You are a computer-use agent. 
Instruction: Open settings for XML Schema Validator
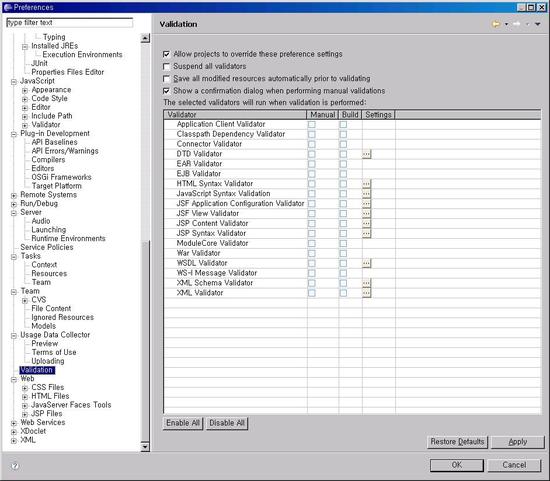366,283
